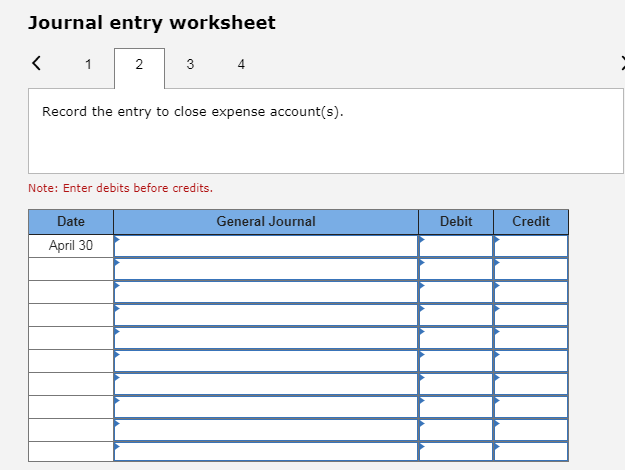Click last row Debit field
The width and height of the screenshot is (625, 470).
click(x=456, y=452)
